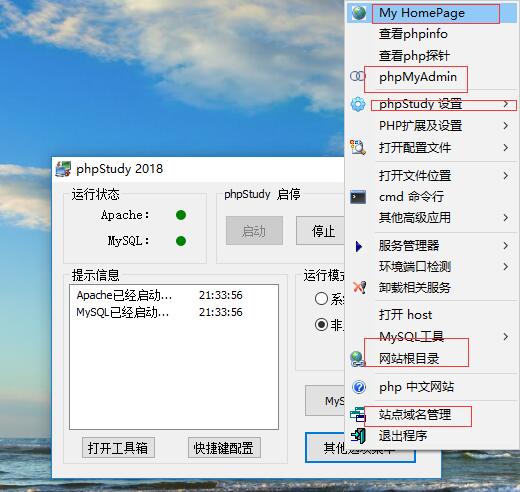This screenshot has height=492, width=520.
Task: Click the blue arrow icon beside 服务管理器
Action: (359, 246)
